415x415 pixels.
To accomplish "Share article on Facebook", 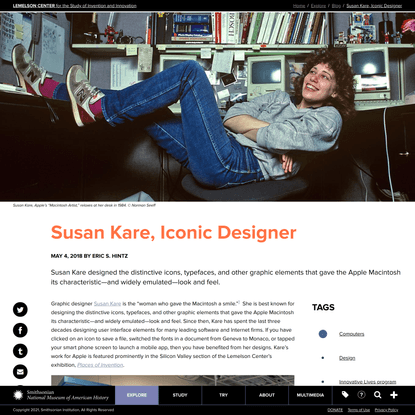I will [20, 330].
